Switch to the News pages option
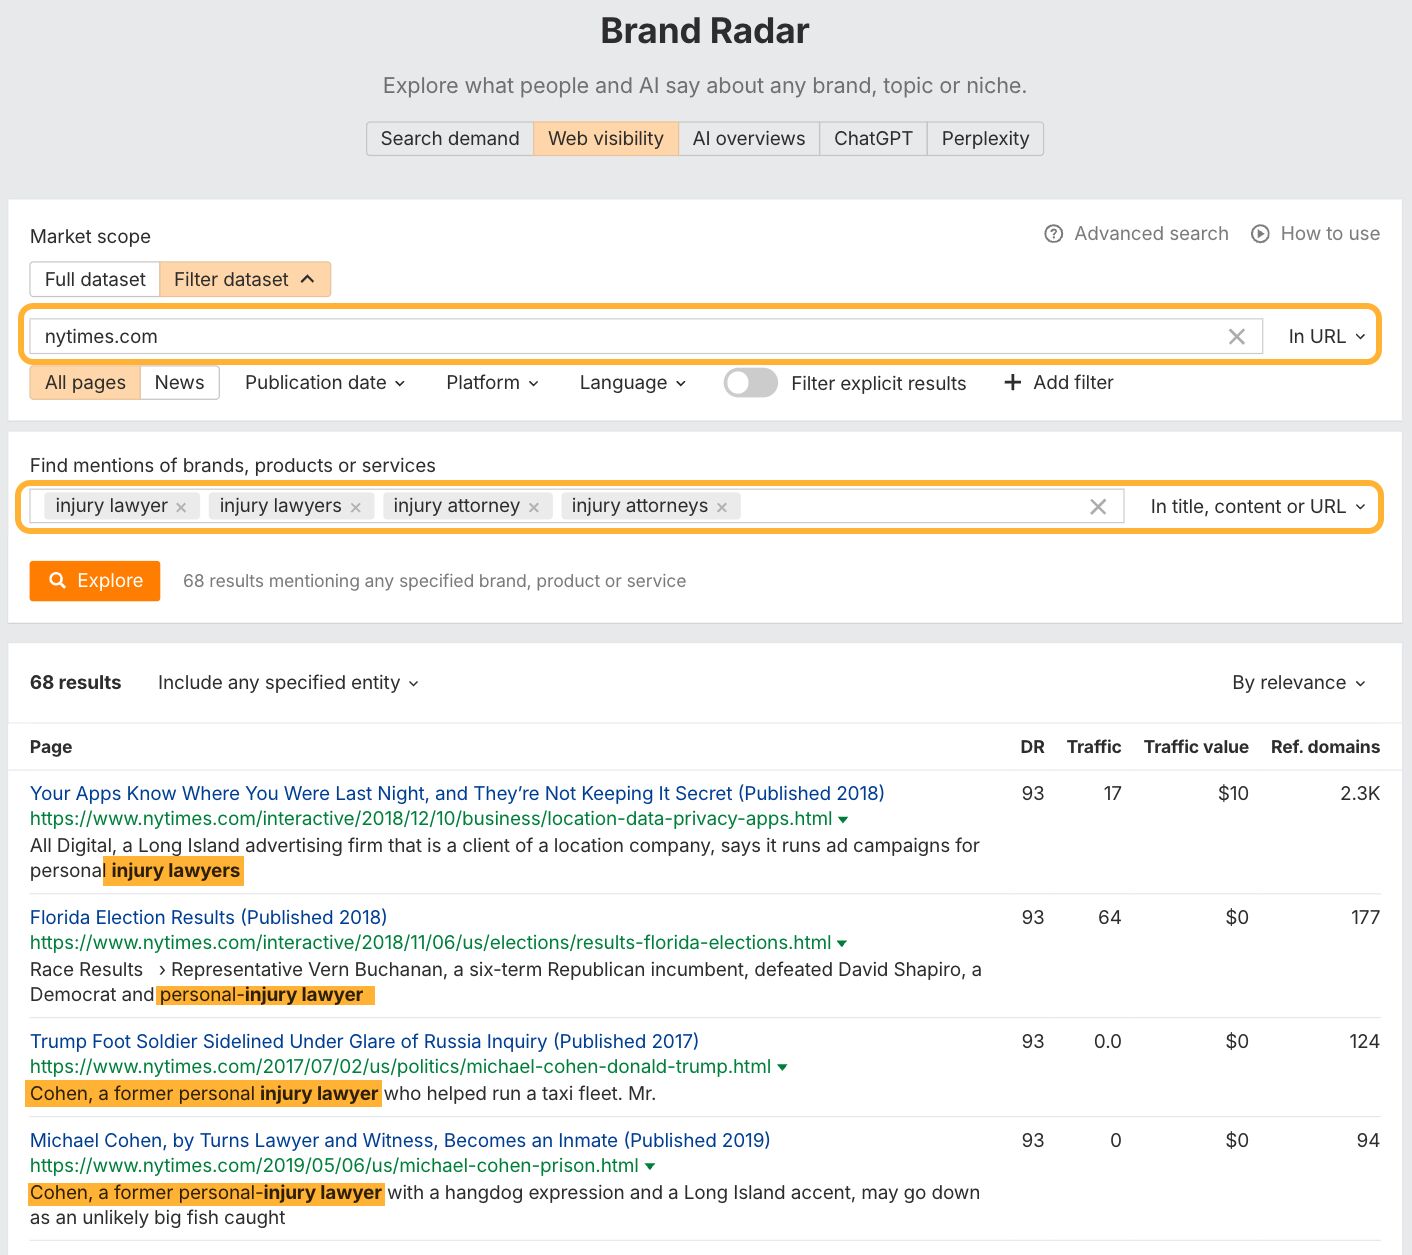 (x=179, y=383)
